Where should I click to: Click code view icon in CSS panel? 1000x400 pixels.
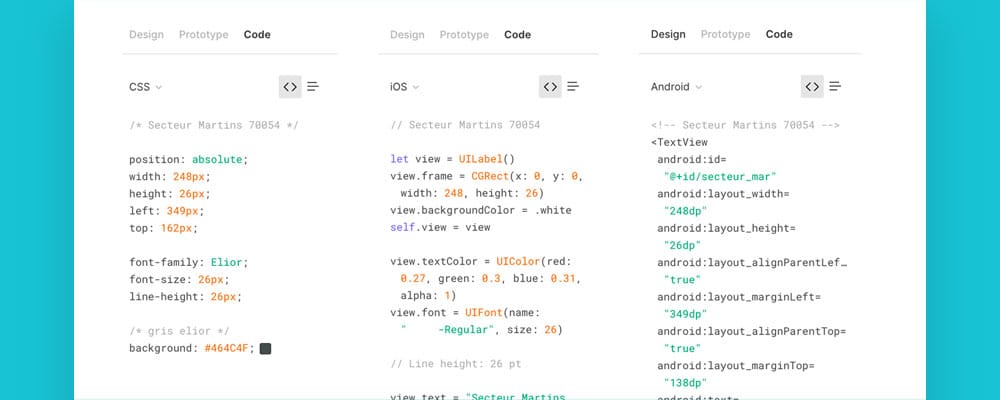point(290,87)
